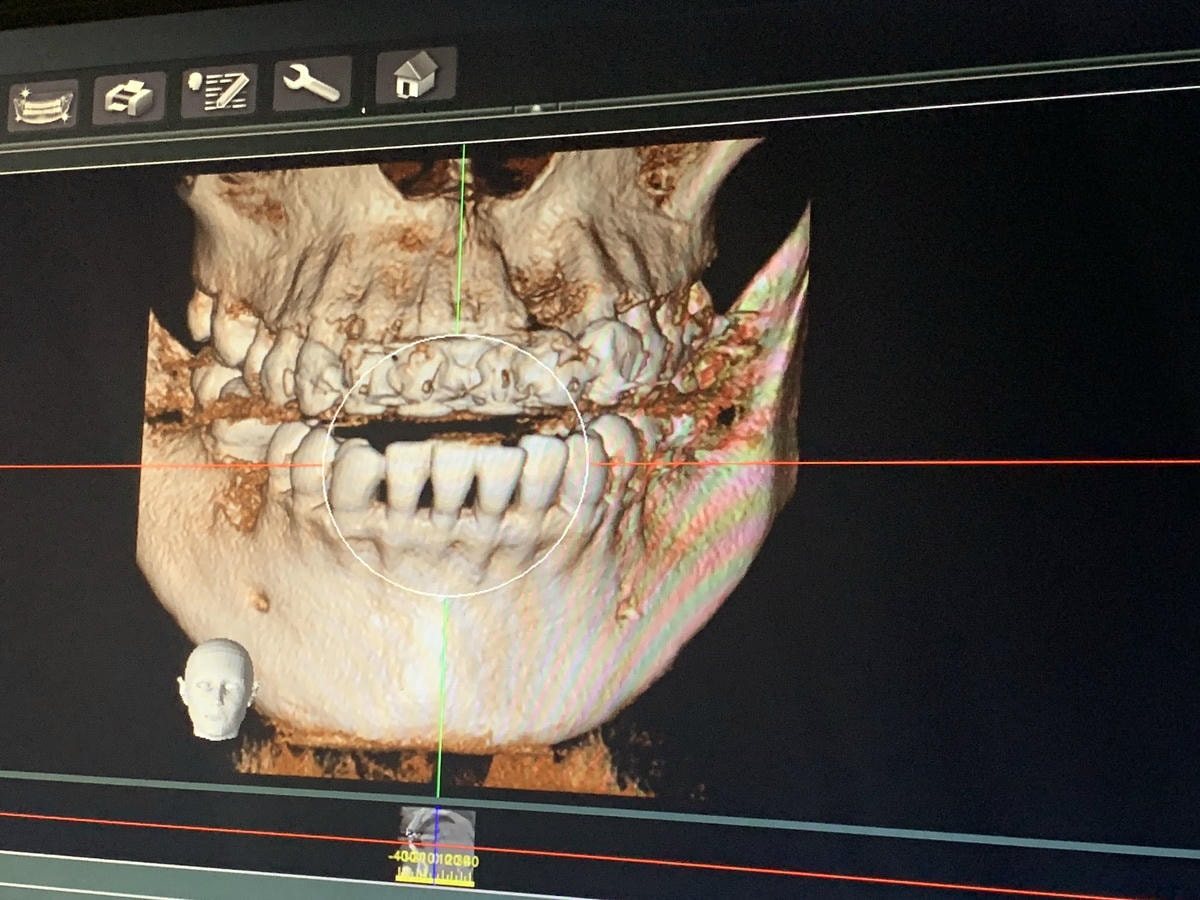The width and height of the screenshot is (1200, 900).
Task: Click the 3D head orientation indicator
Action: pos(217,689)
